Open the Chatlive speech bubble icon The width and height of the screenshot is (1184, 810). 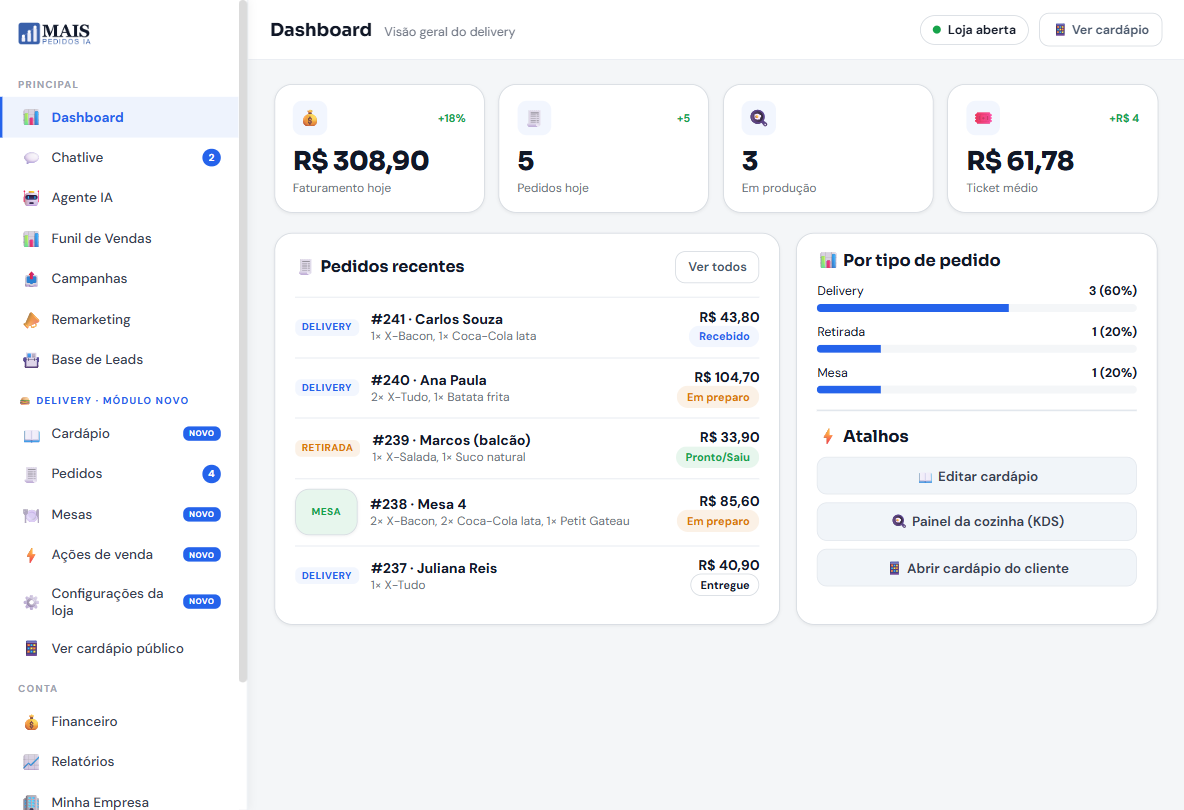click(x=31, y=158)
